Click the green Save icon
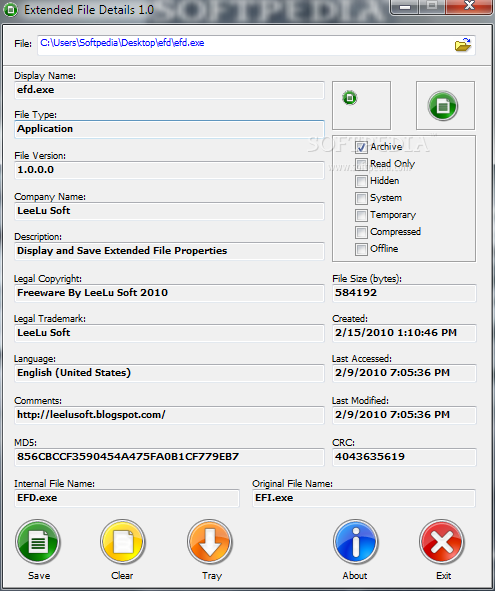The width and height of the screenshot is (495, 591). tap(38, 542)
